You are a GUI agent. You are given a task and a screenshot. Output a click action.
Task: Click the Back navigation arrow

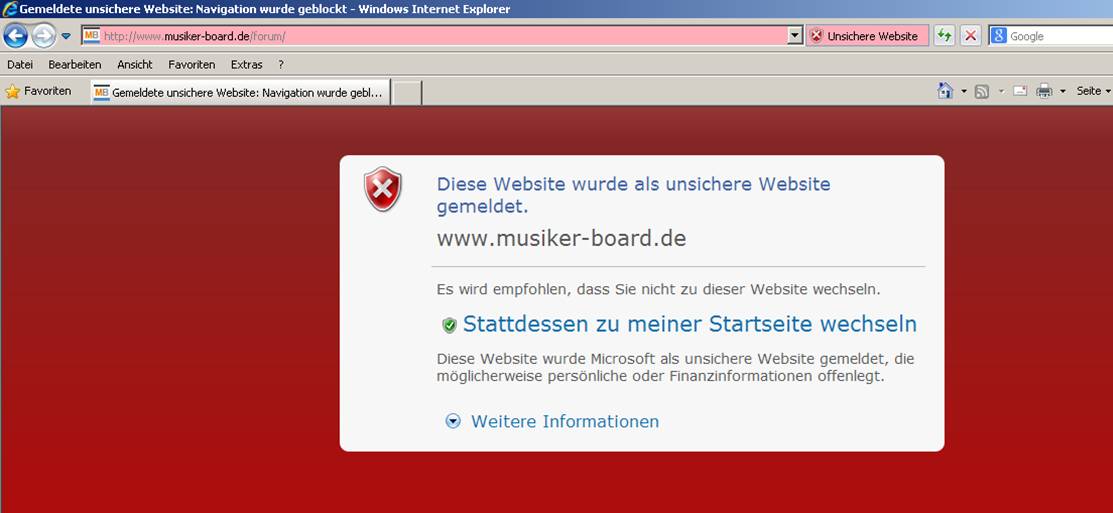tap(16, 35)
